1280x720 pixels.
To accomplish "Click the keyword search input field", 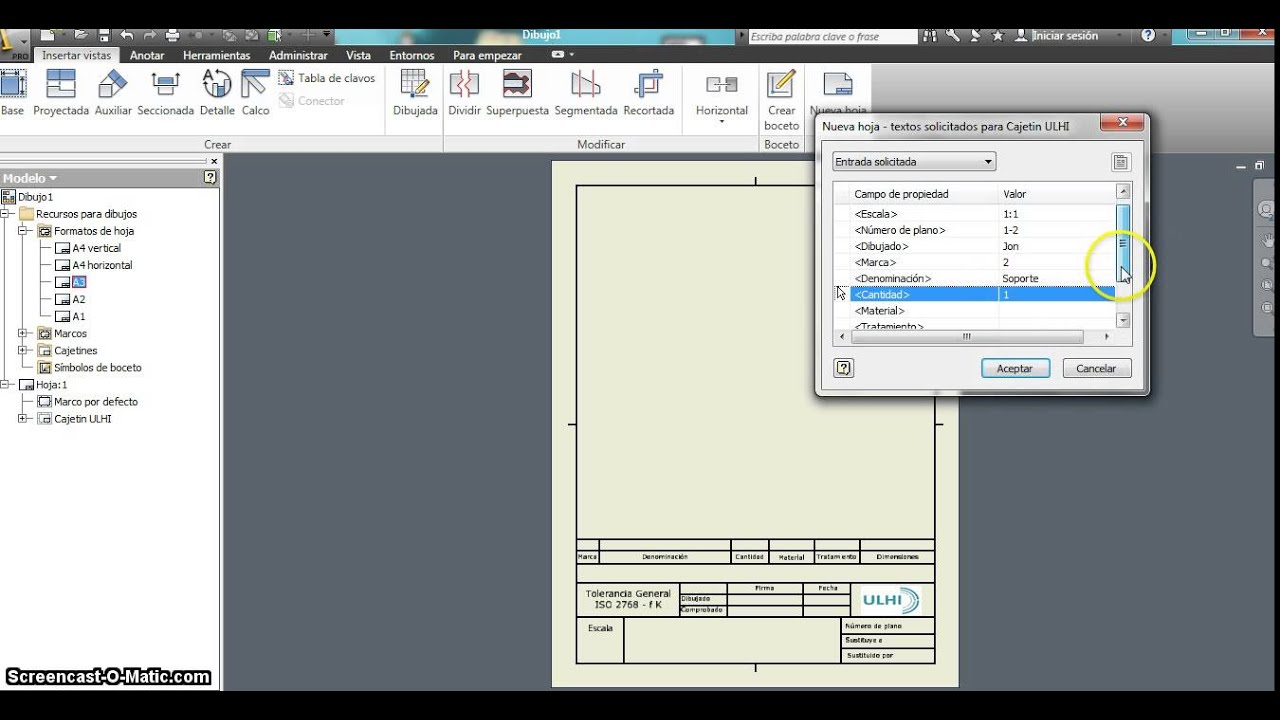I will pos(832,36).
